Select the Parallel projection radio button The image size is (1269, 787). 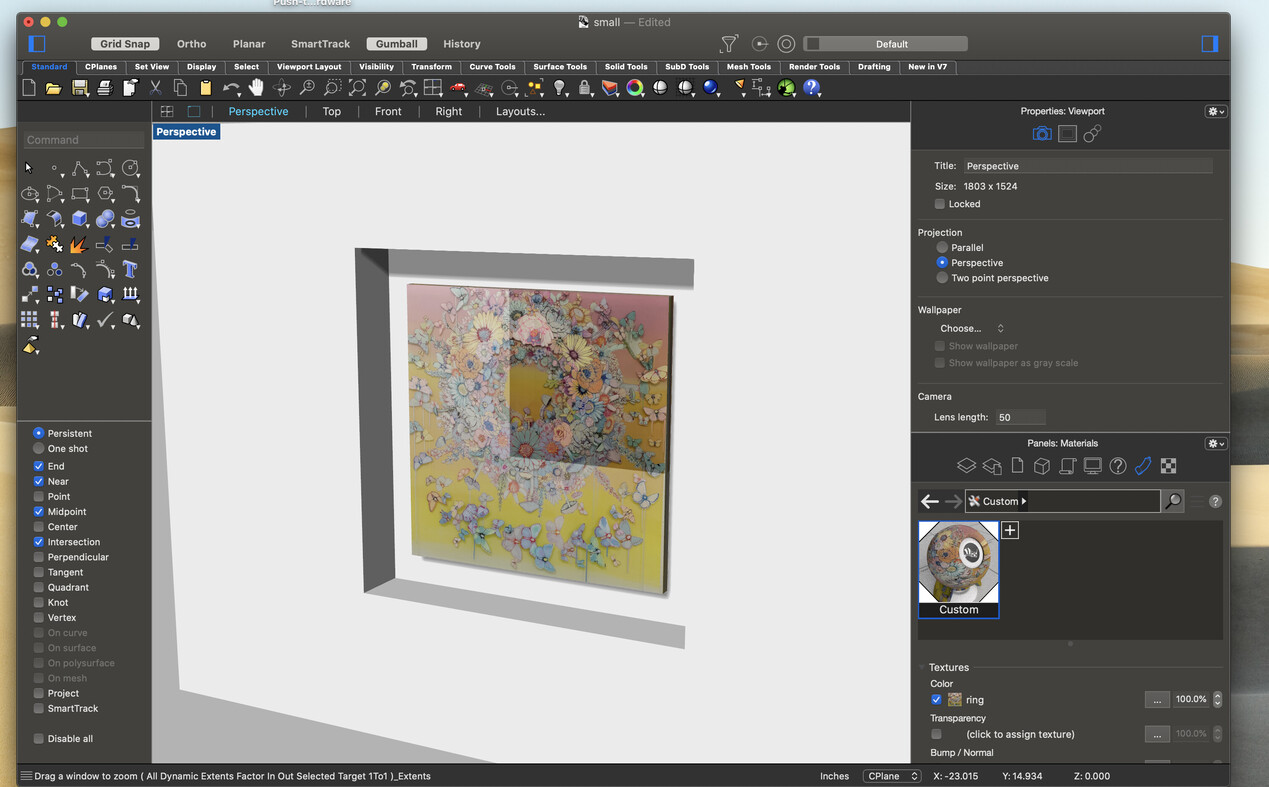coord(942,247)
